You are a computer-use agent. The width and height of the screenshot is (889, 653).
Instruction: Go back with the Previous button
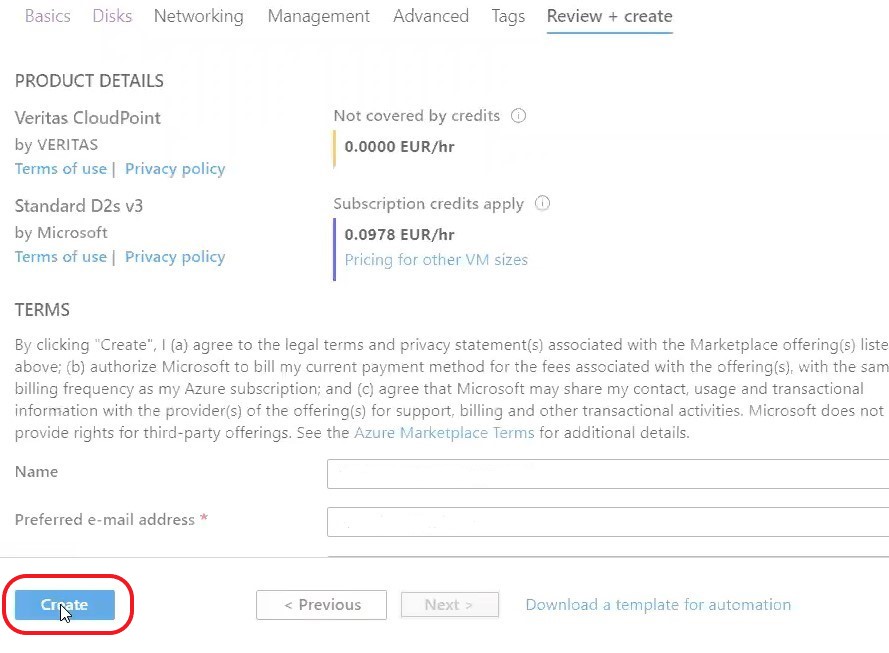tap(321, 605)
